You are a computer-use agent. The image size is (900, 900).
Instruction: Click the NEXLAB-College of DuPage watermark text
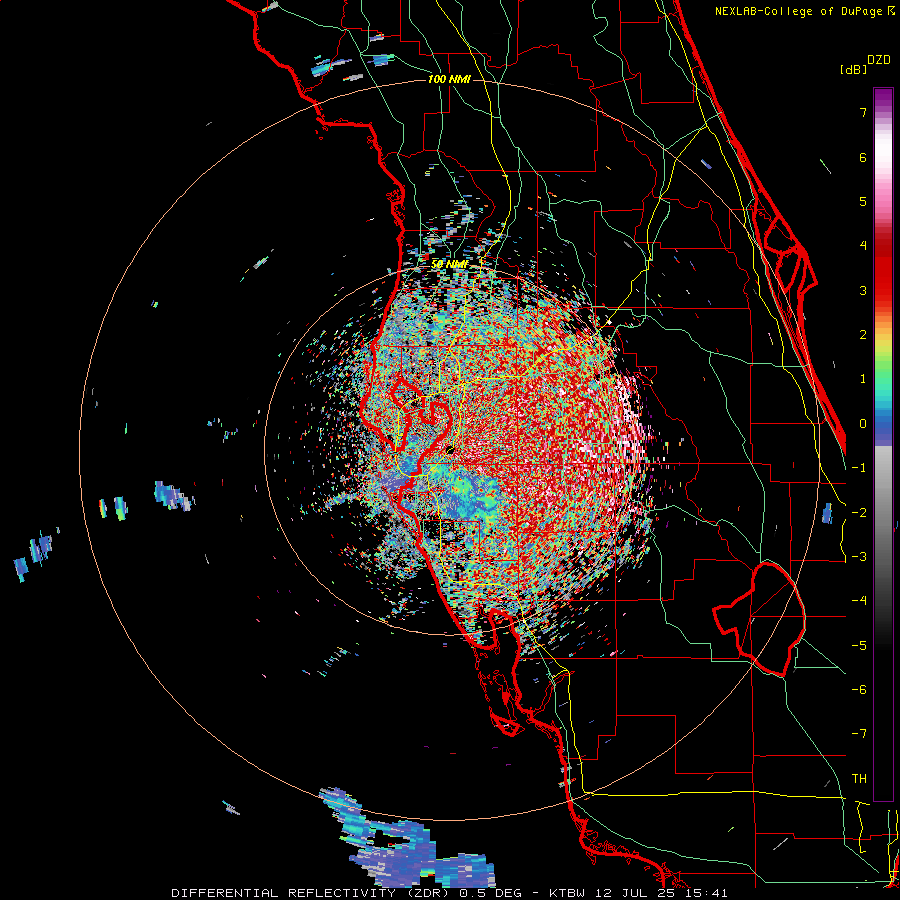click(805, 11)
